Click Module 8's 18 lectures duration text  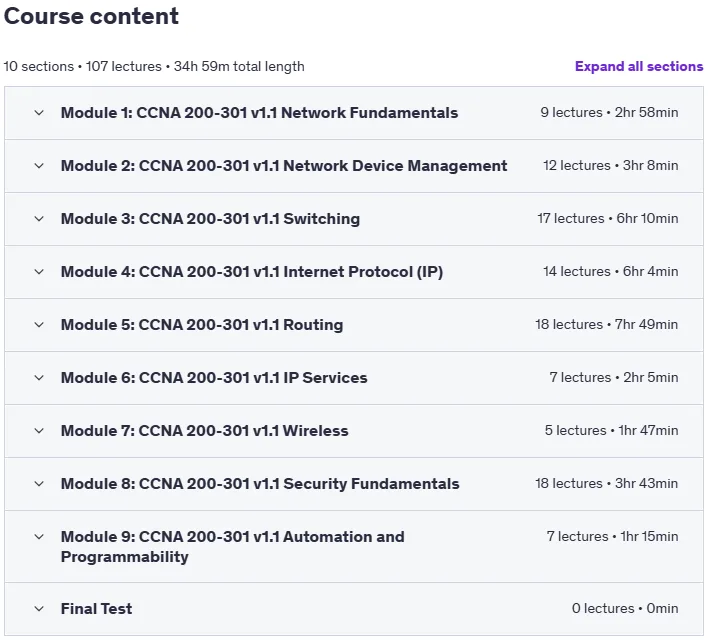pyautogui.click(x=607, y=484)
